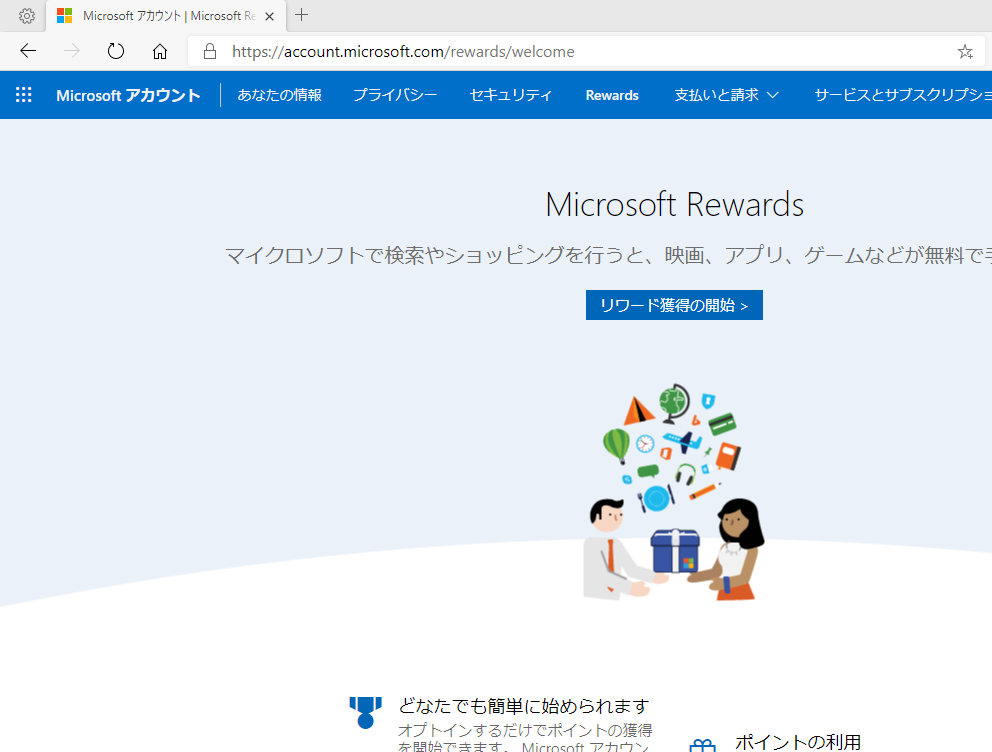Add page to favorites star icon
This screenshot has width=992, height=752.
tap(965, 51)
